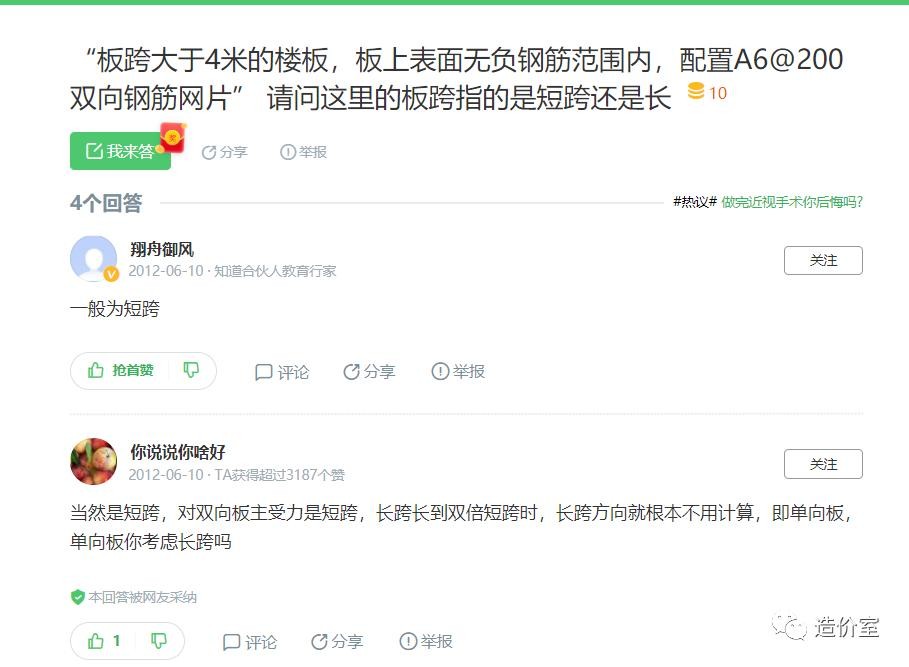The height and width of the screenshot is (667, 909).
Task: Report the first answer 一般为短跨
Action: 458,371
